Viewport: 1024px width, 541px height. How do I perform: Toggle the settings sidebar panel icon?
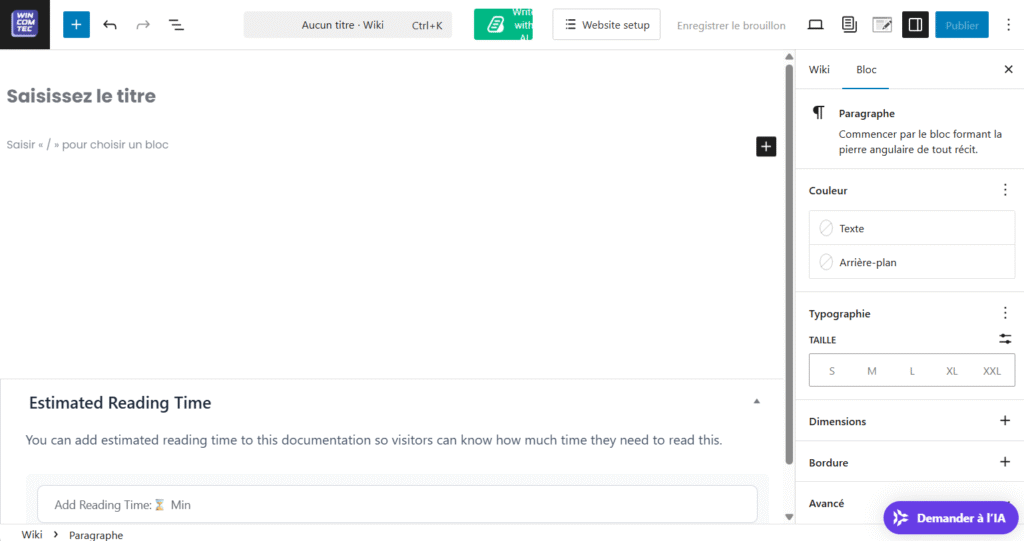[x=915, y=25]
